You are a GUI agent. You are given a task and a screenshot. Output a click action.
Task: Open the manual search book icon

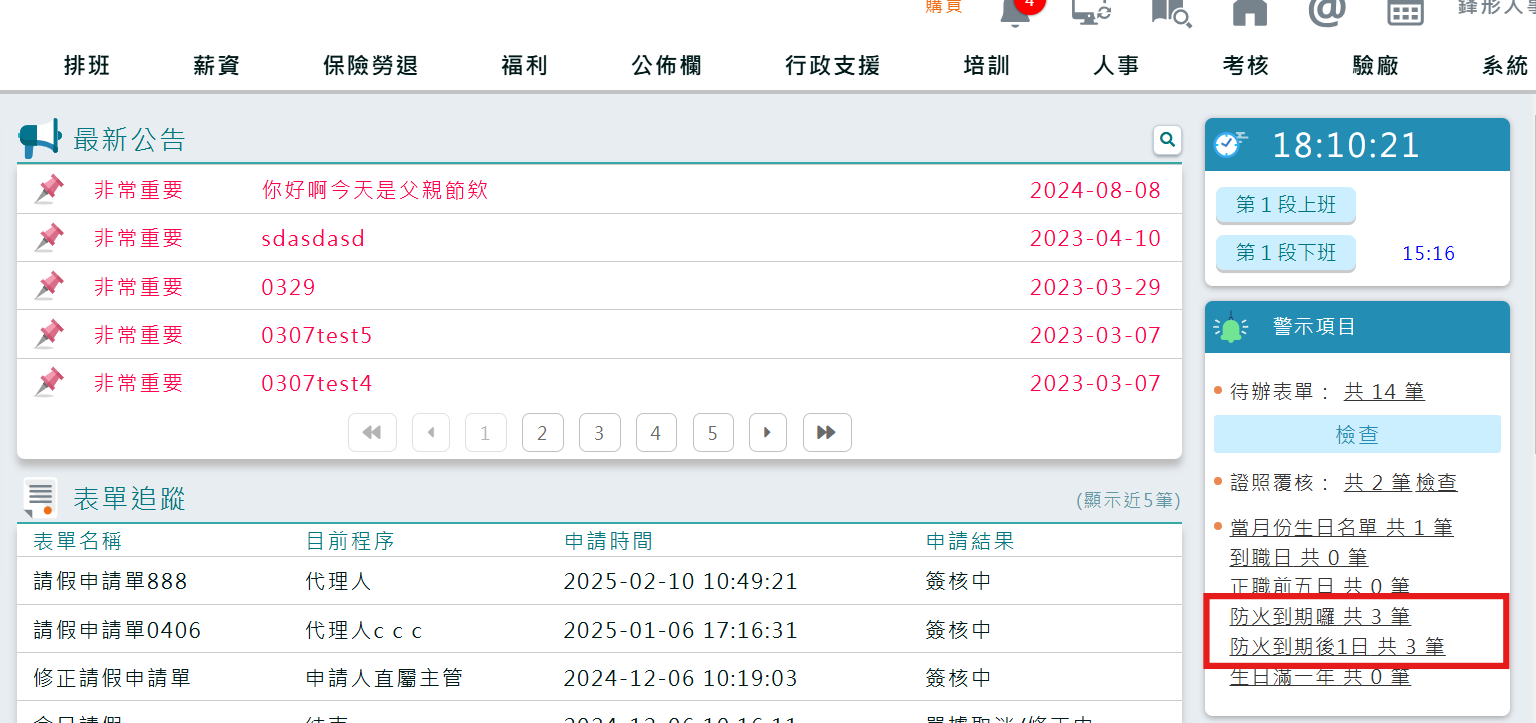(x=1170, y=12)
